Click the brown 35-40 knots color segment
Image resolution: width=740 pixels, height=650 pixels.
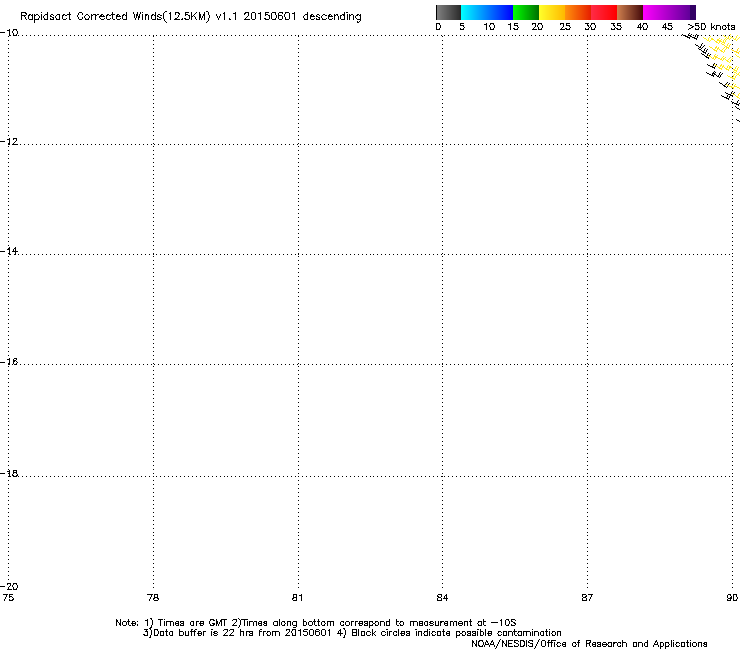click(630, 12)
